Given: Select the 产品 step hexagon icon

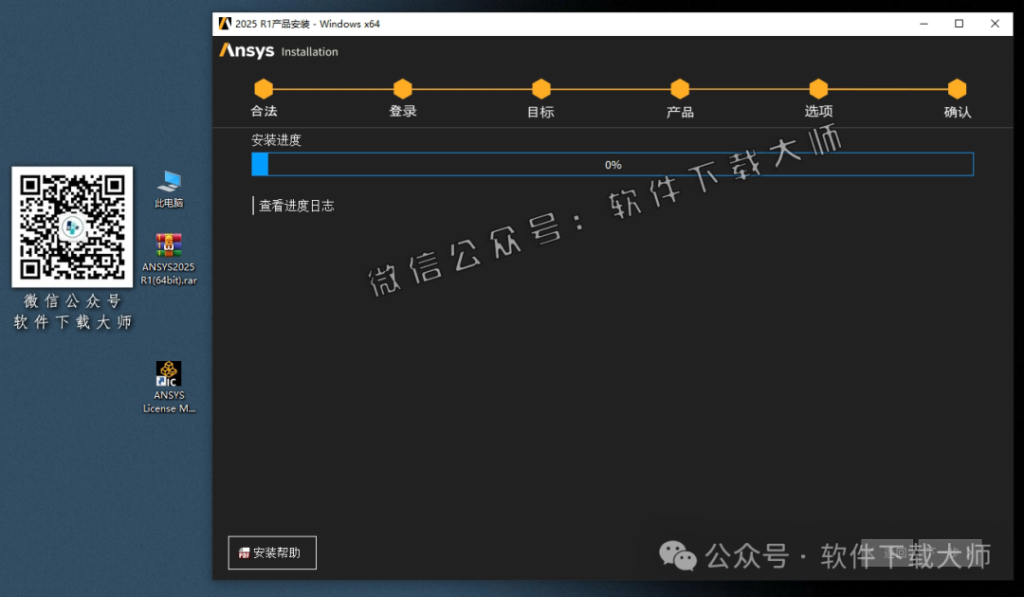Looking at the screenshot, I should [x=679, y=88].
